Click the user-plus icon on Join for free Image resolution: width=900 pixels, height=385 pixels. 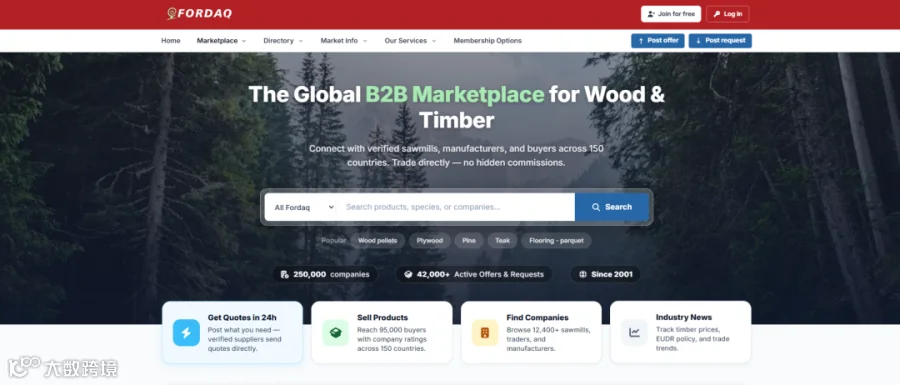coord(651,14)
